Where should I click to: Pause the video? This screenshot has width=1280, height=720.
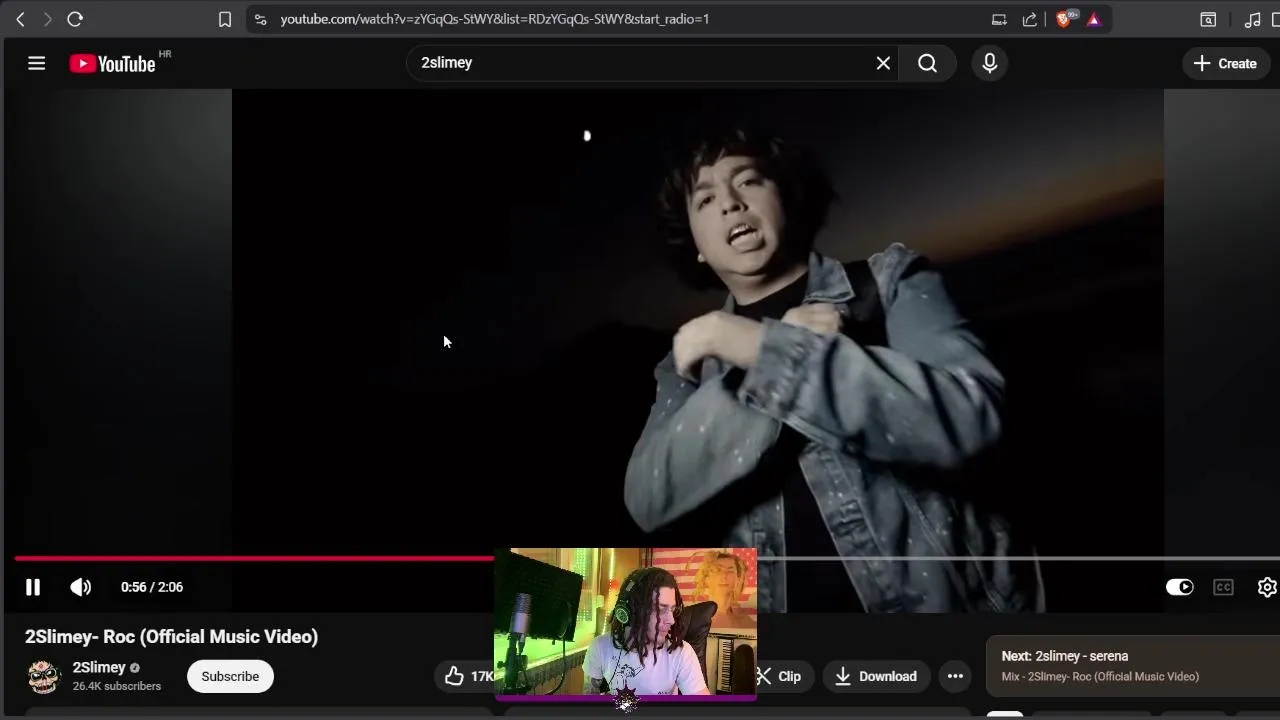32,587
